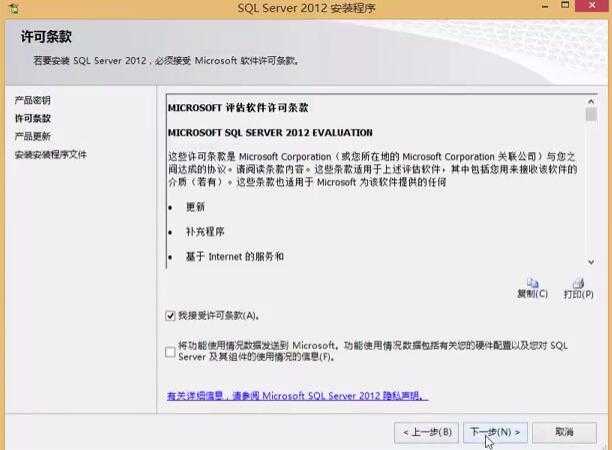This screenshot has width=612, height=450.
Task: Maximize the setup window
Action: pos(565,5)
